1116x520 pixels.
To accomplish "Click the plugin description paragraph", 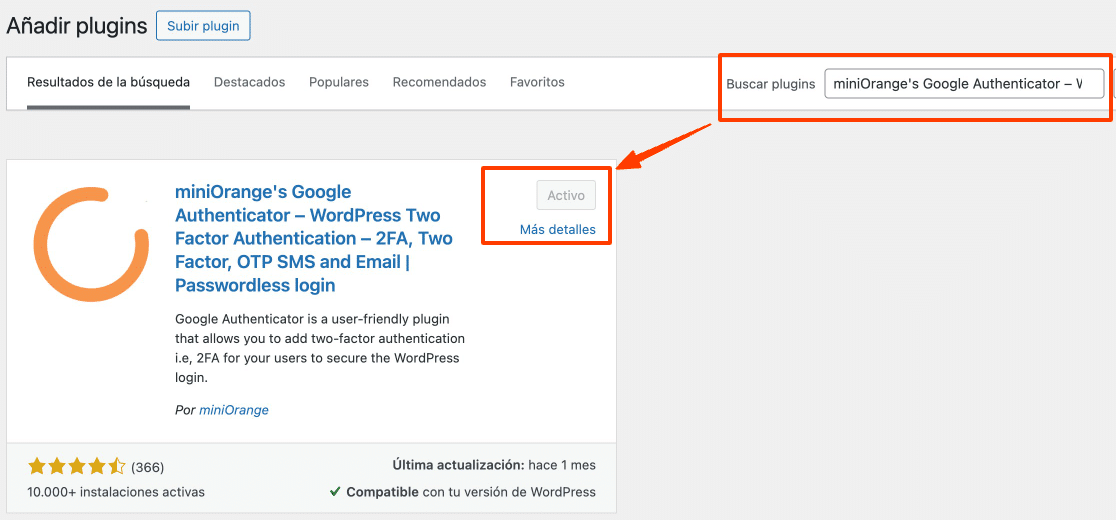I will 320,348.
